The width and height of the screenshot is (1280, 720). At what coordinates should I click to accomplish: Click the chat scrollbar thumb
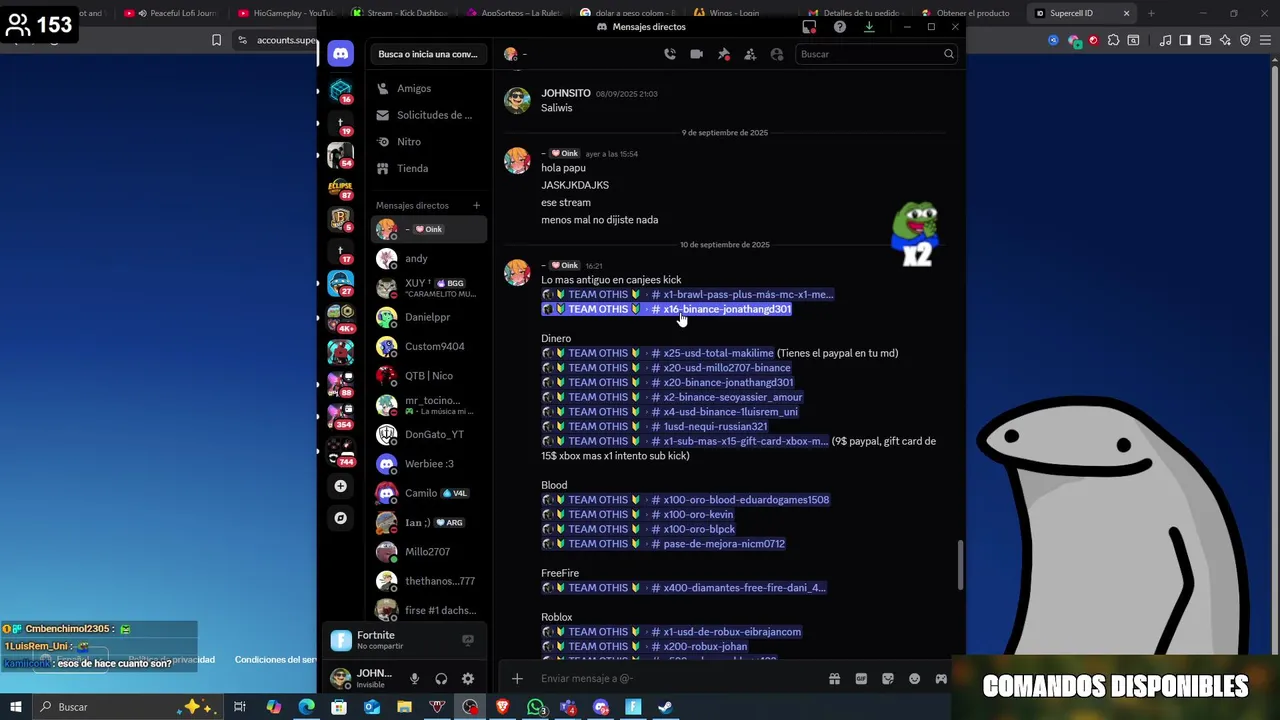pos(960,565)
